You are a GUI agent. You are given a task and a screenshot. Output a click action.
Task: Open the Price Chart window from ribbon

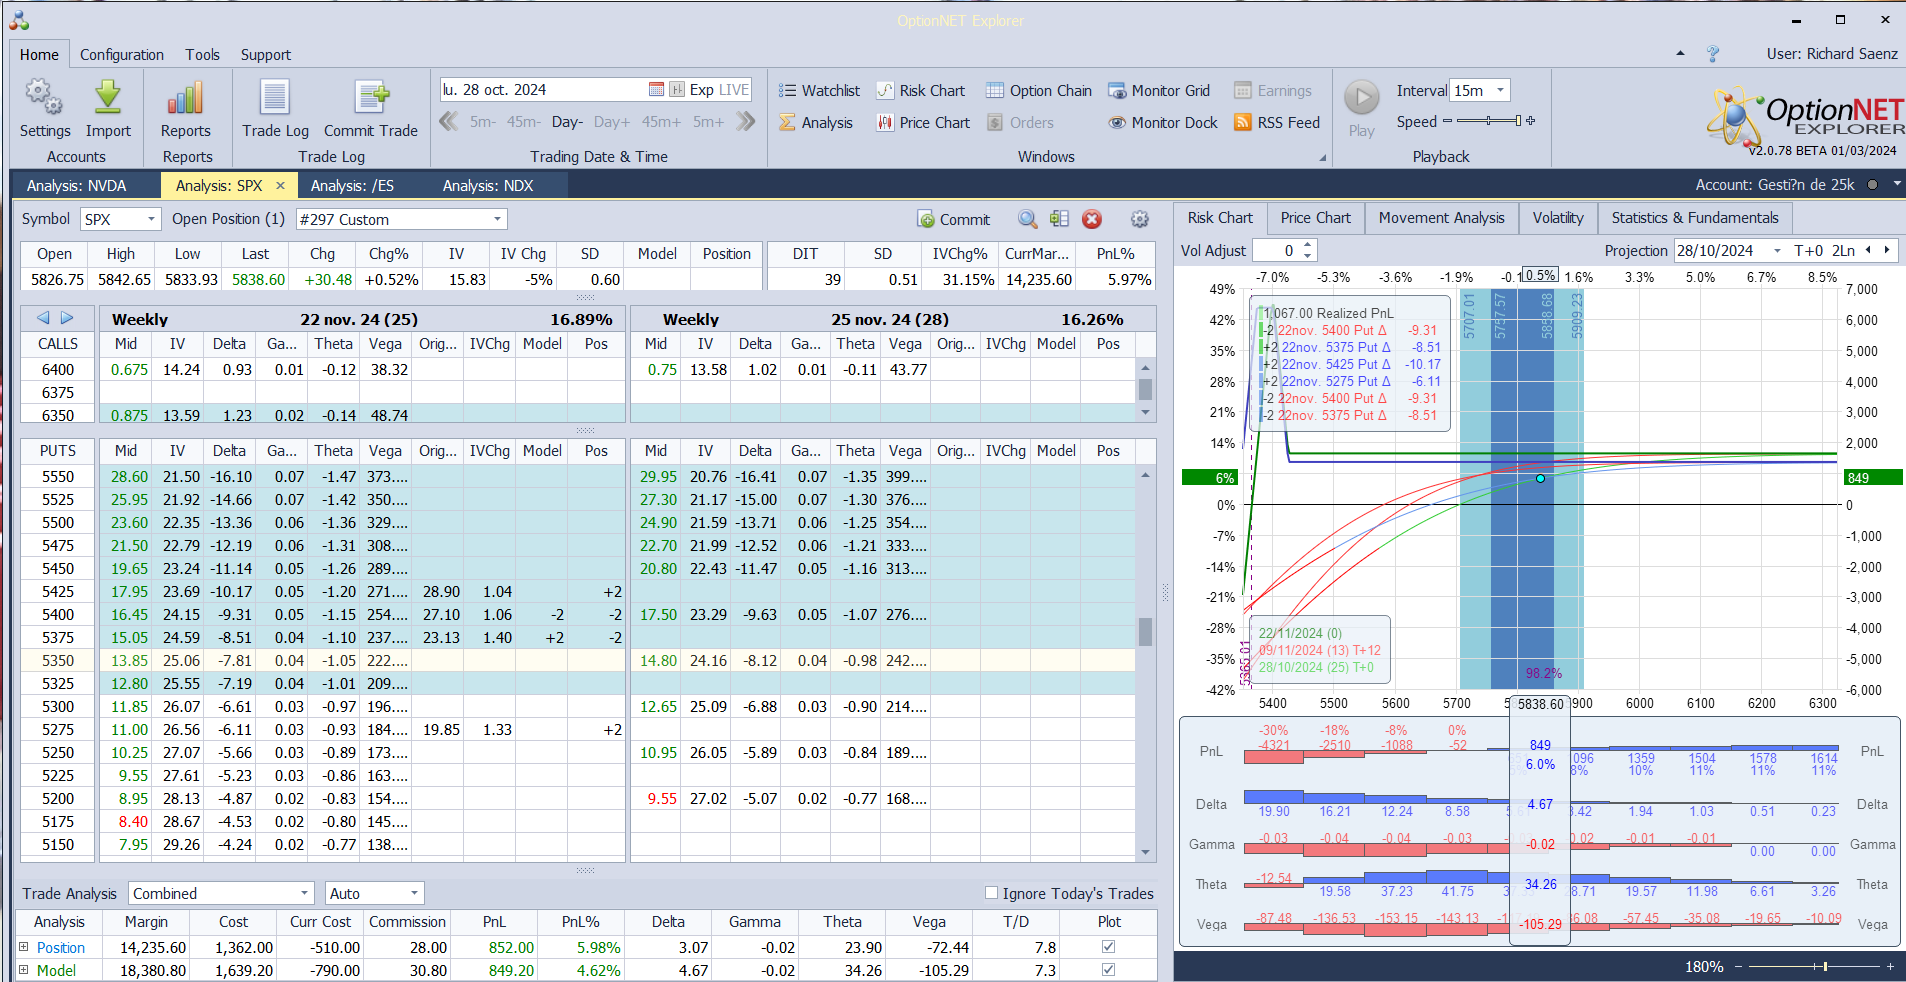coord(923,123)
